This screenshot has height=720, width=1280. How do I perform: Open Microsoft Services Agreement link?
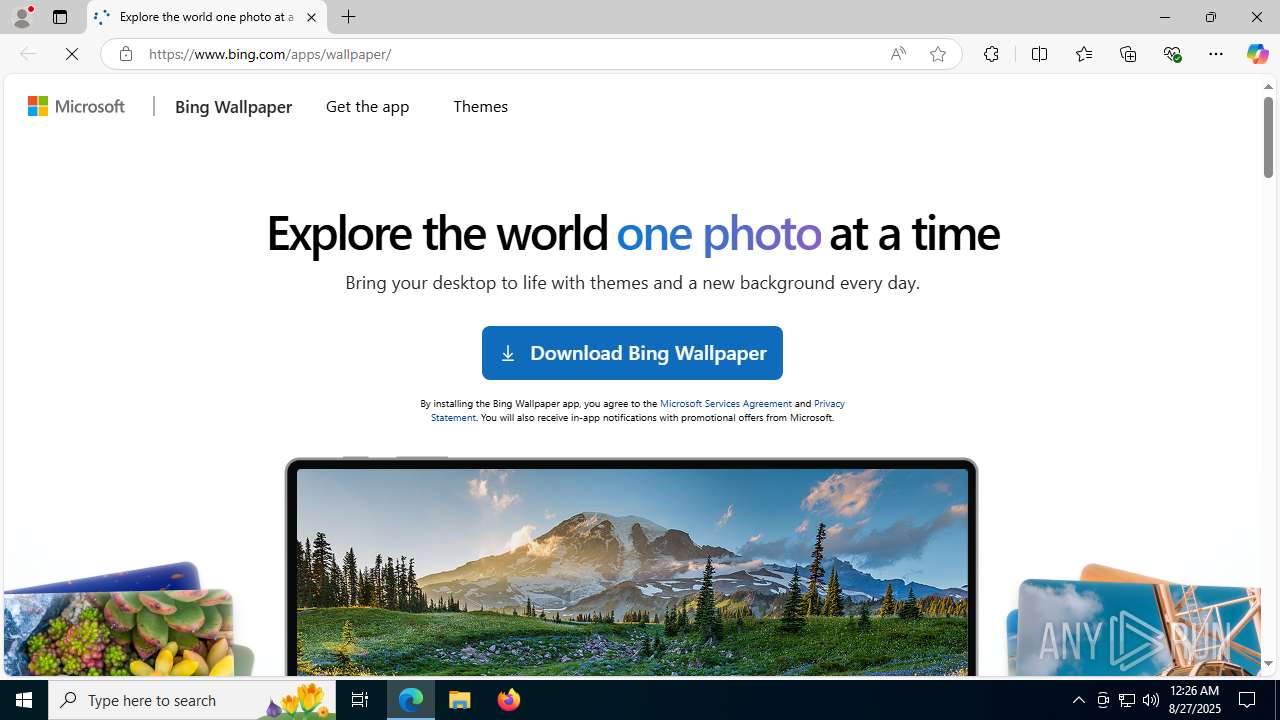[726, 403]
